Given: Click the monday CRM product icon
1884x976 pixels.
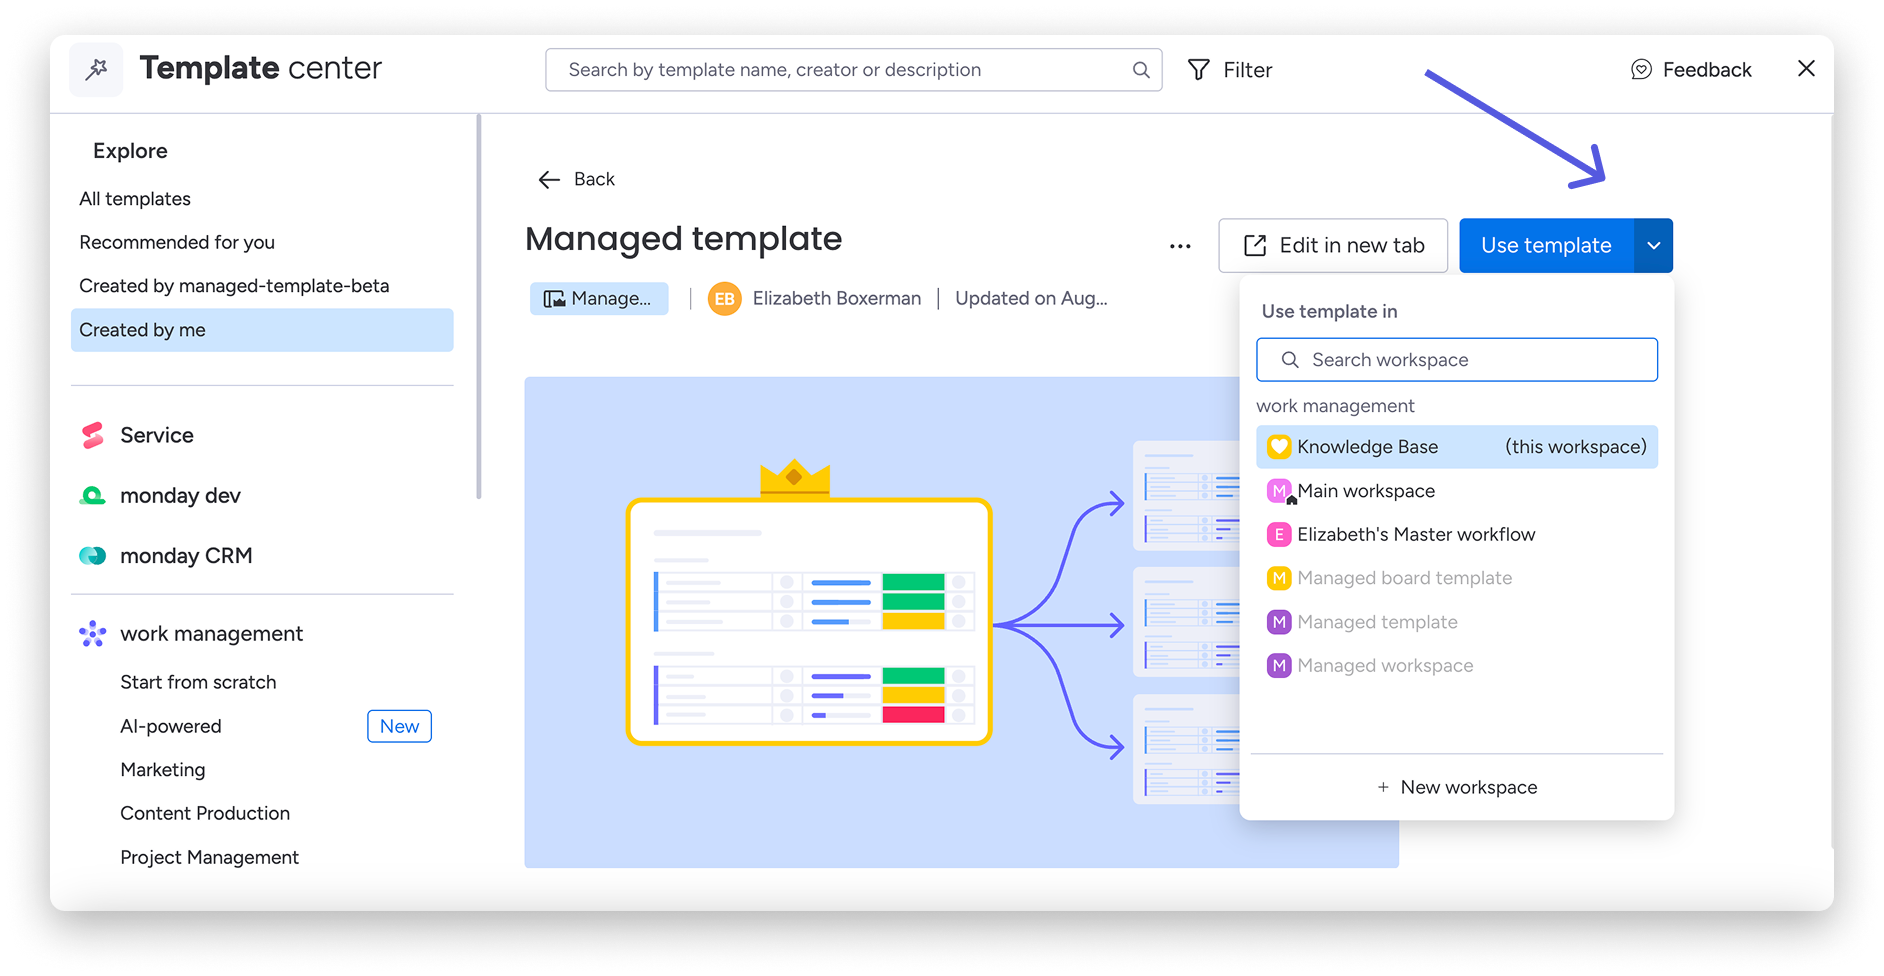Looking at the screenshot, I should pyautogui.click(x=93, y=556).
